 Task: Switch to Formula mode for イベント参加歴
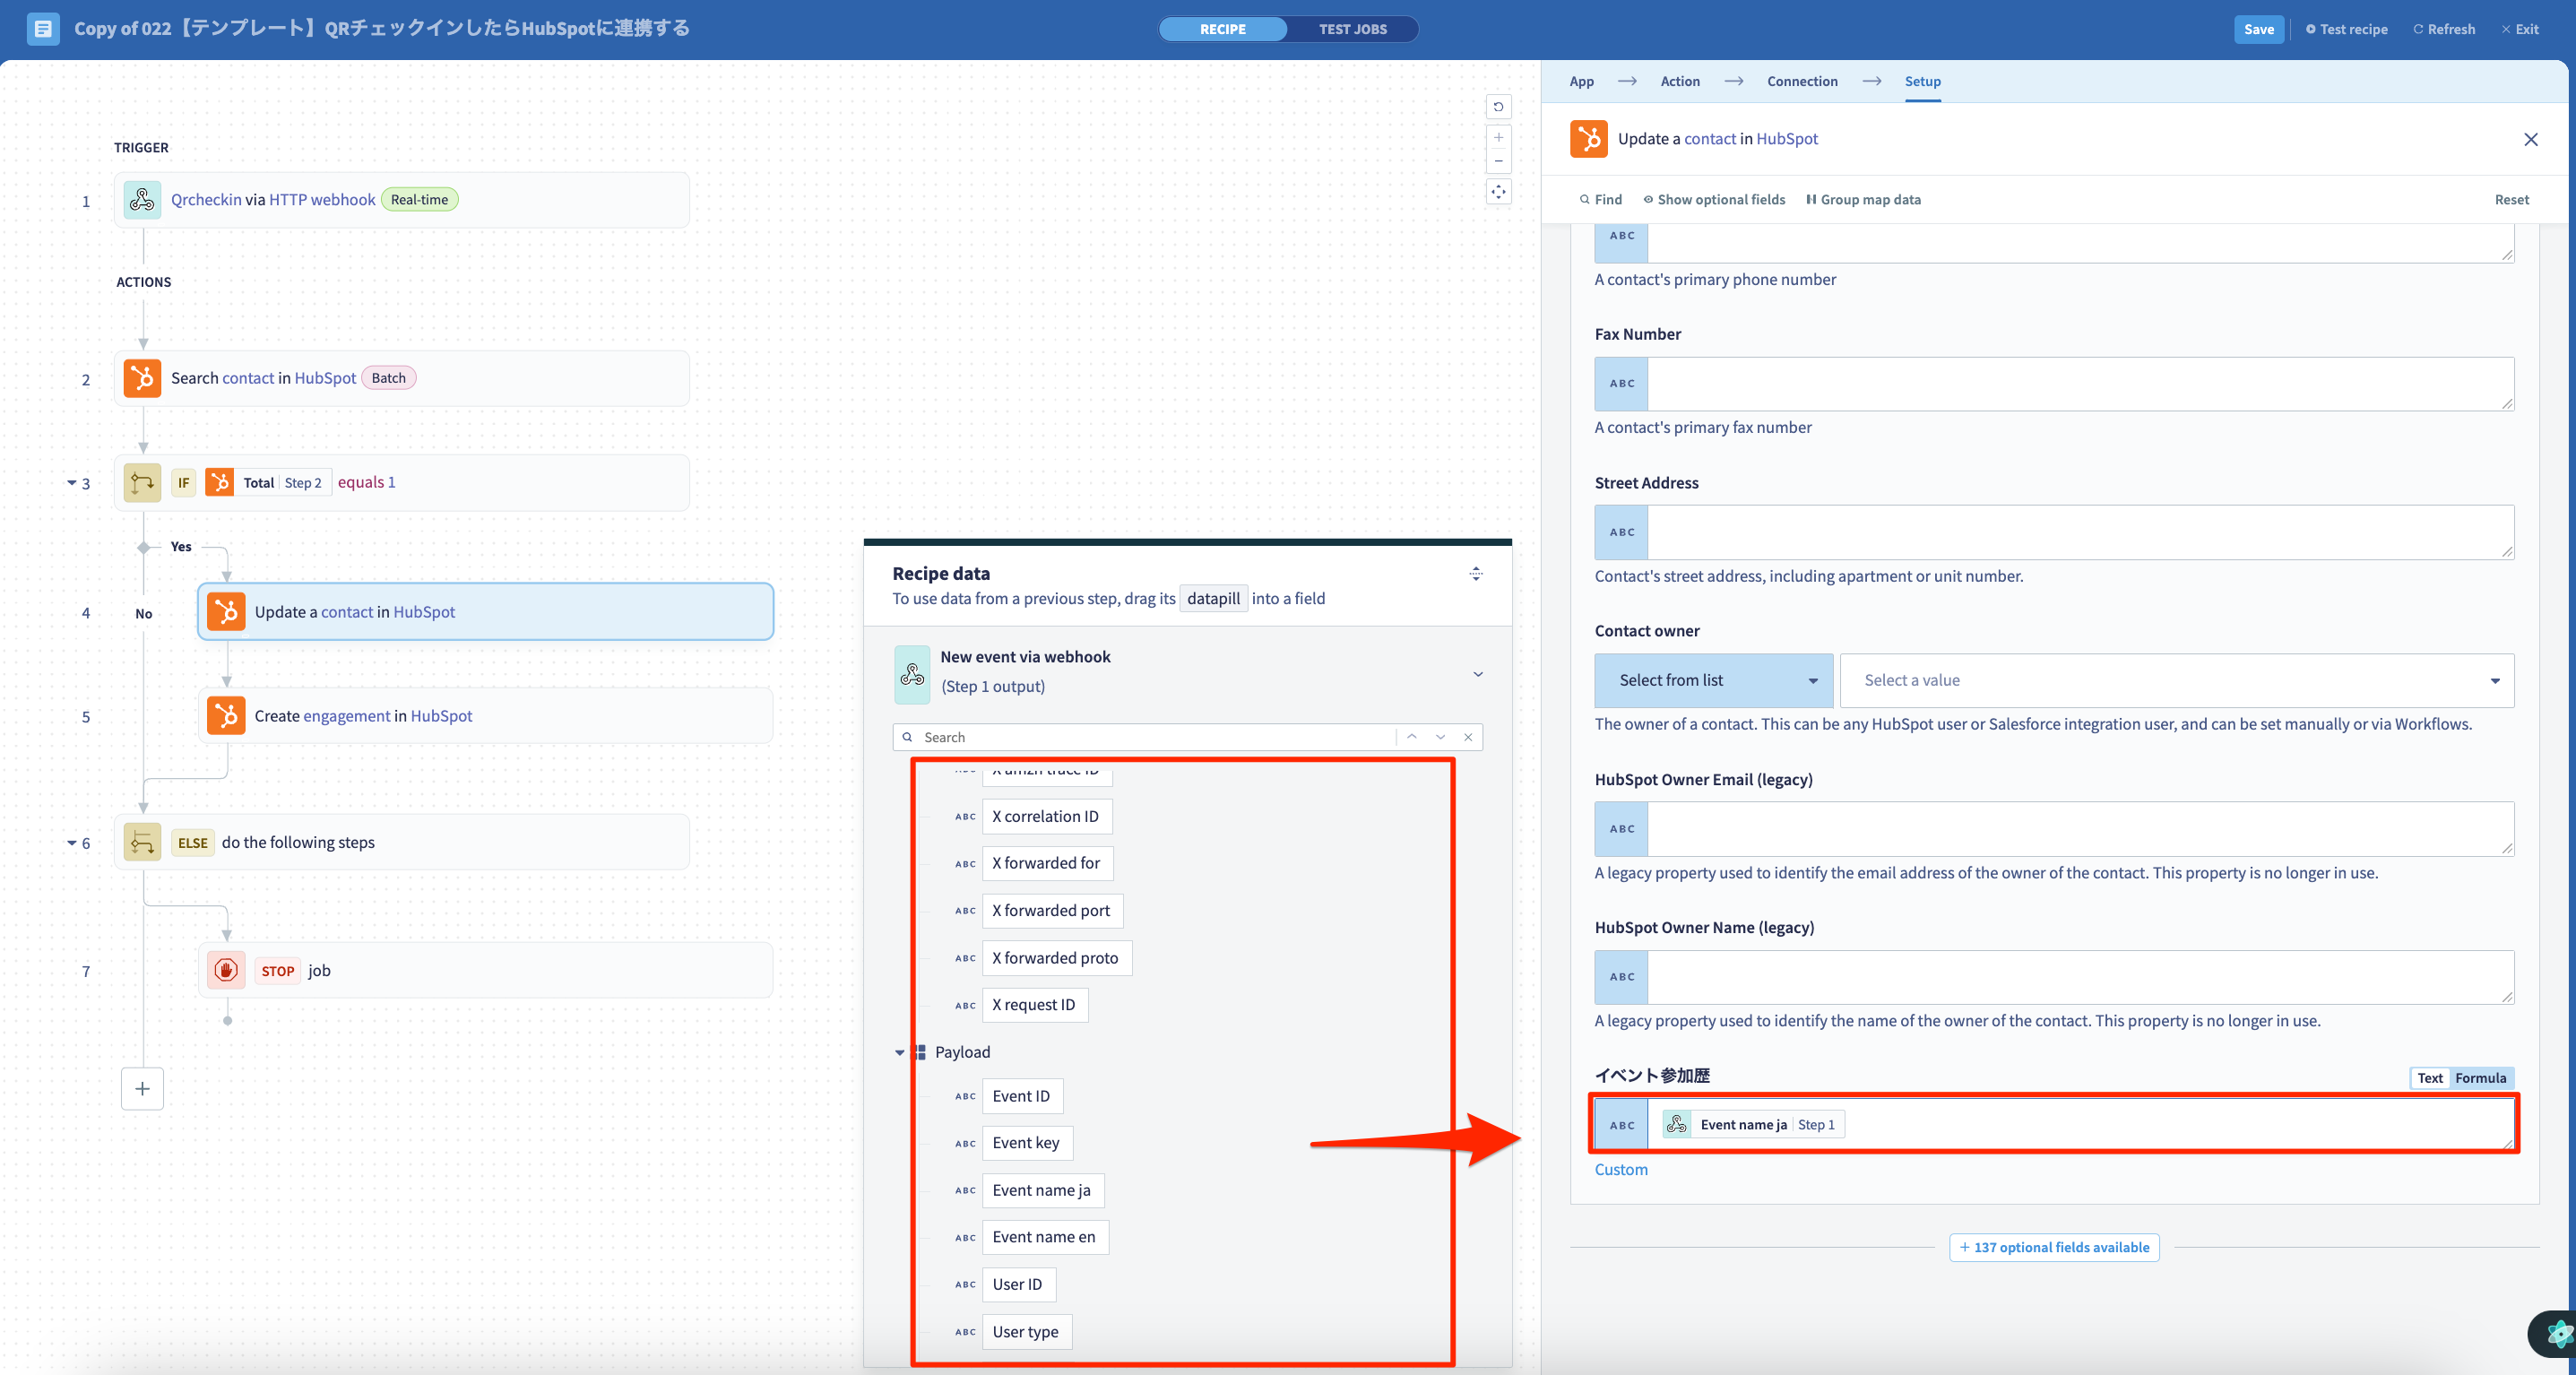2480,1078
